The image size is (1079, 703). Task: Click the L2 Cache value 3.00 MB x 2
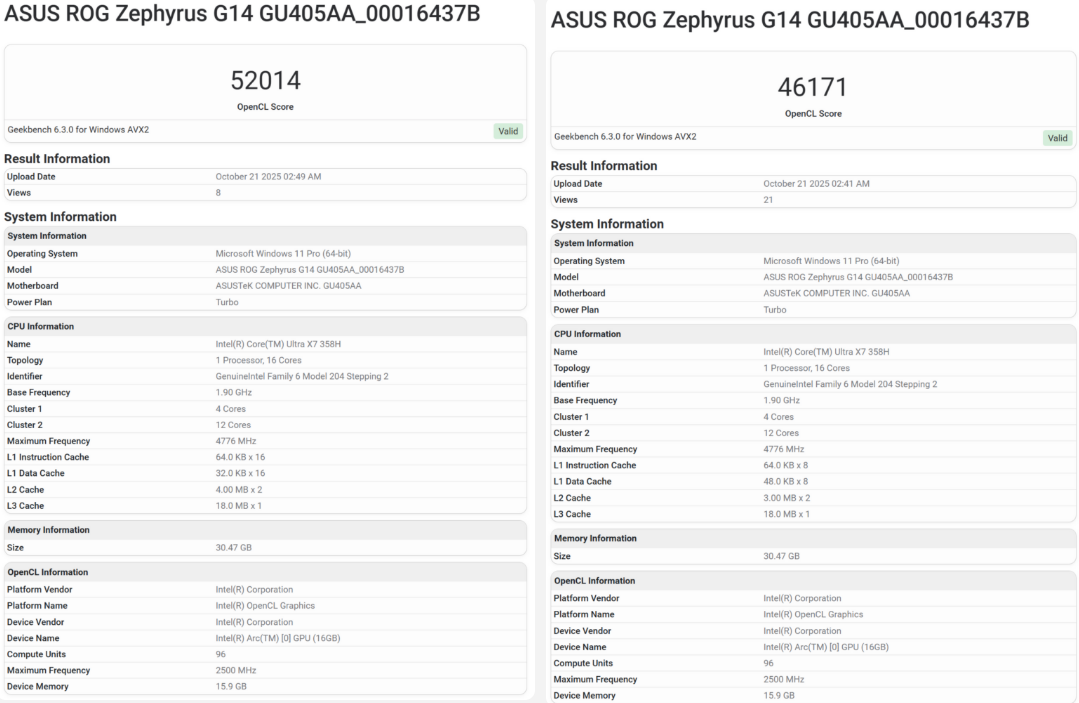[x=787, y=498]
